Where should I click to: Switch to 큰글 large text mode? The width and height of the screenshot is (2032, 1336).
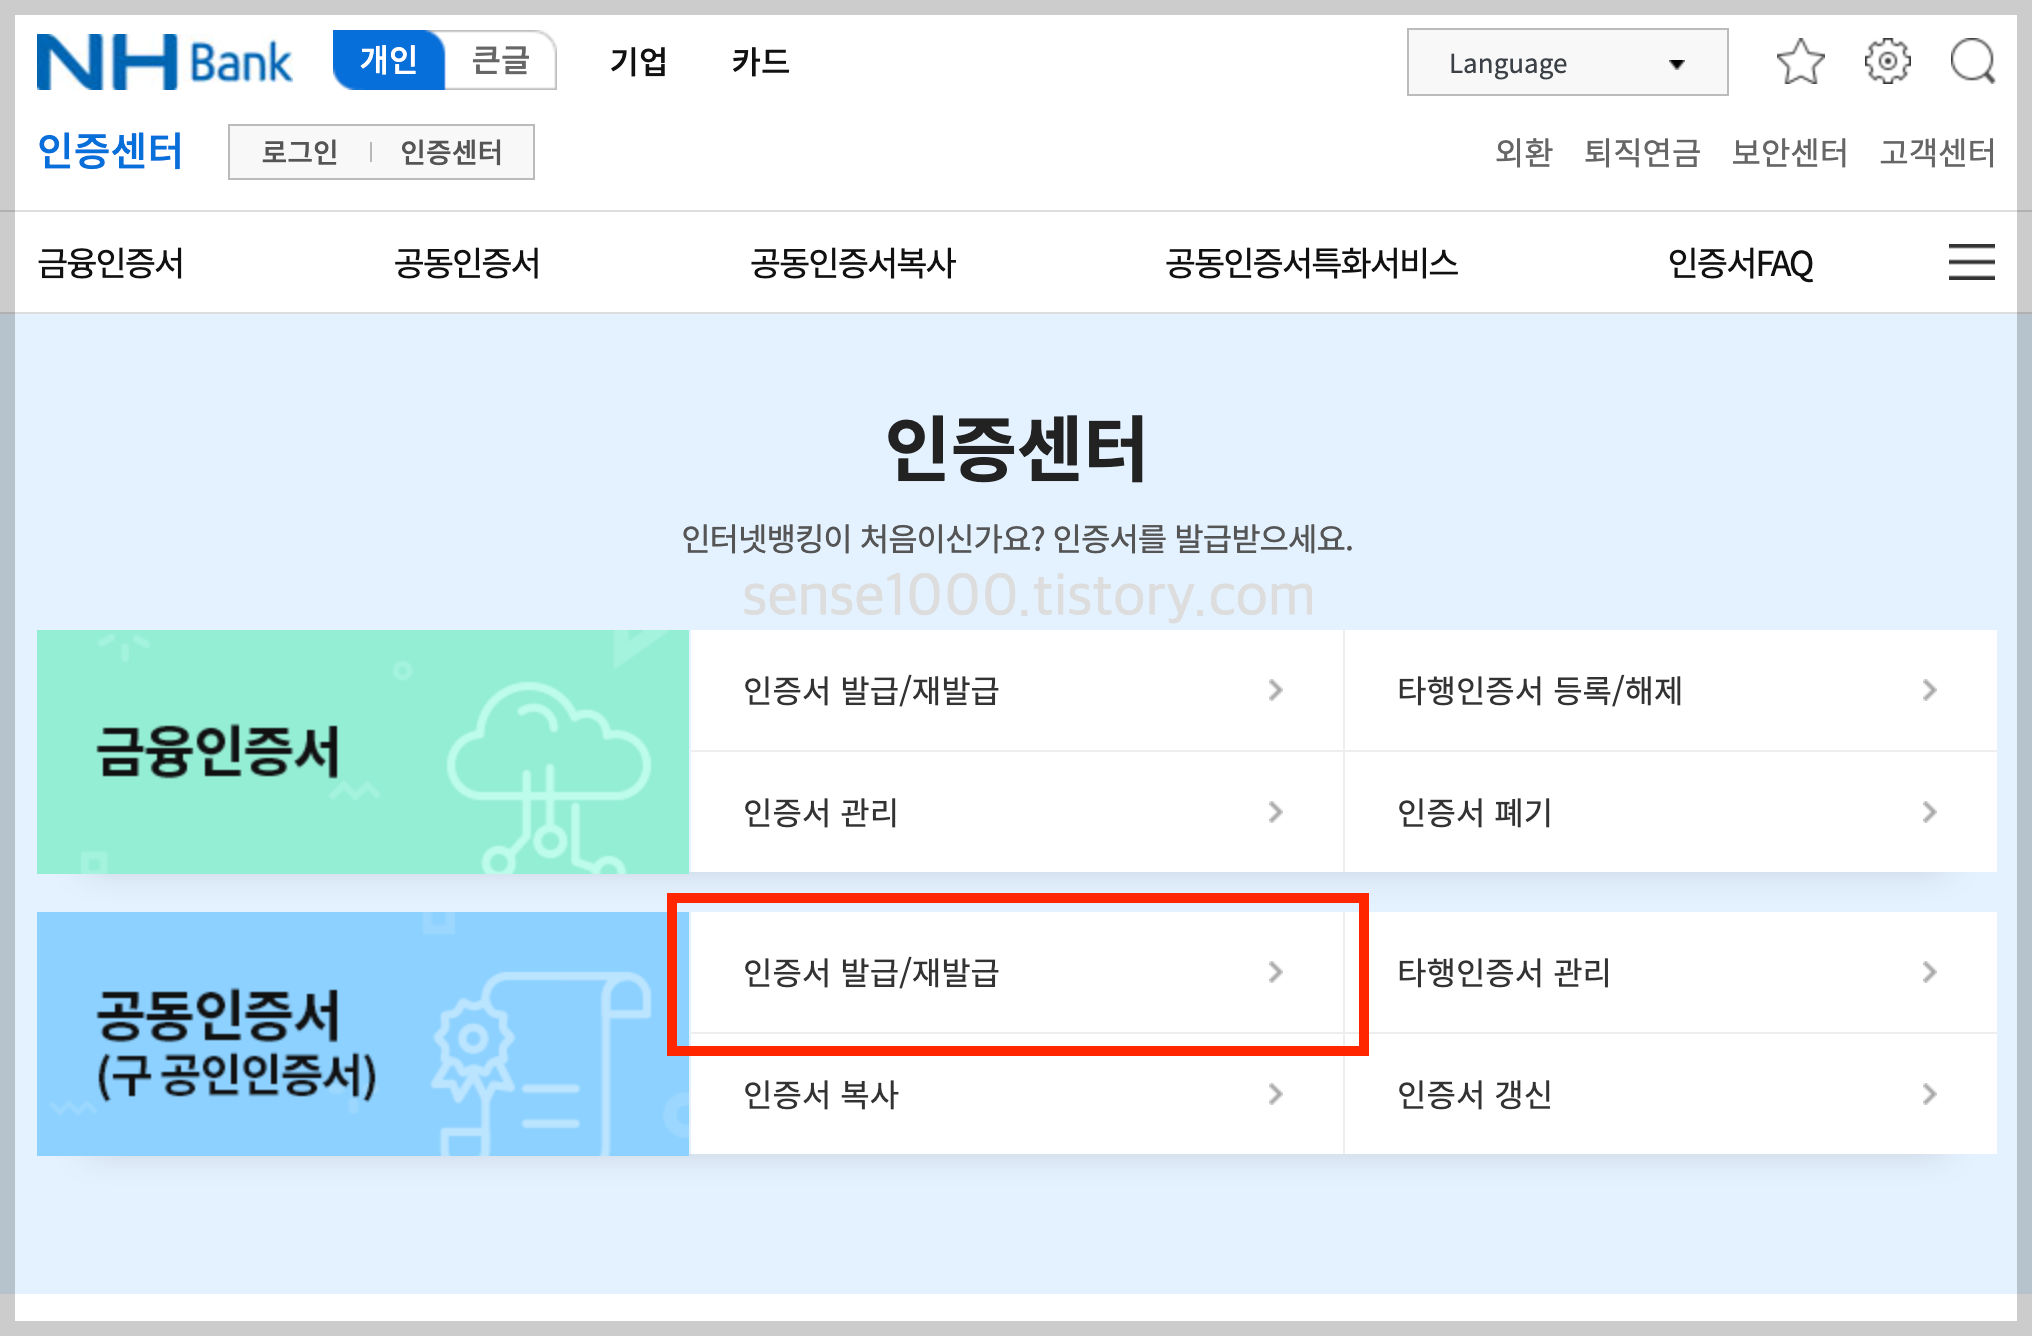click(500, 61)
